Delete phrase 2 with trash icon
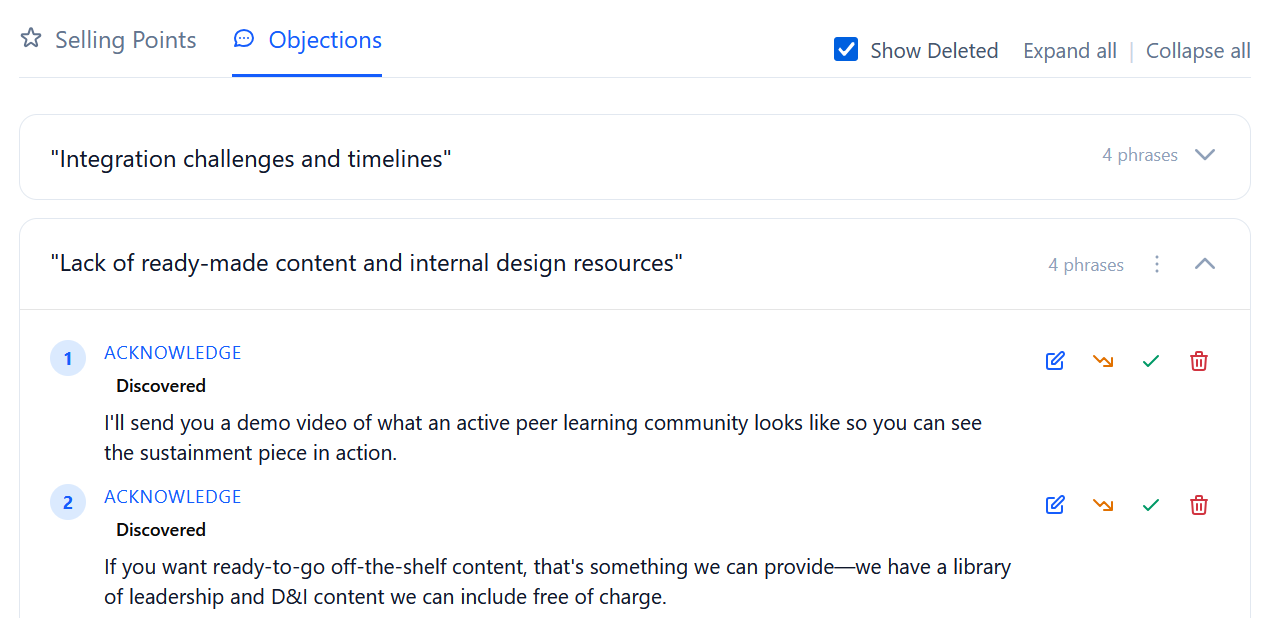The height and width of the screenshot is (618, 1275). click(1199, 505)
